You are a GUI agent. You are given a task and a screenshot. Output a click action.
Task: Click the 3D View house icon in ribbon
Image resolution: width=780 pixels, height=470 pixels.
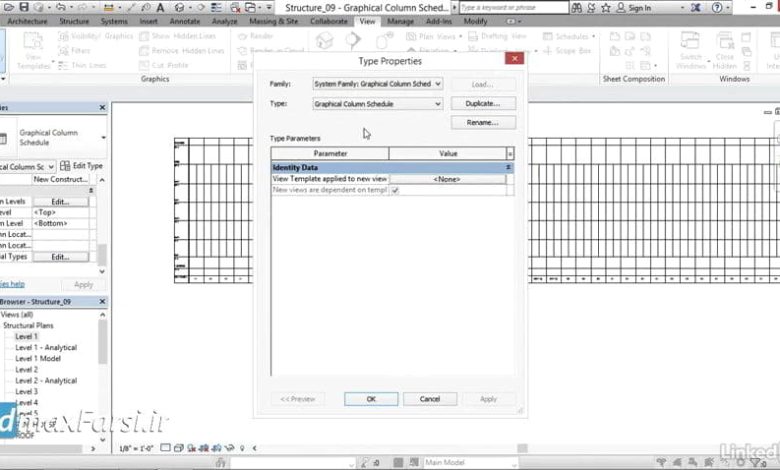pos(324,40)
